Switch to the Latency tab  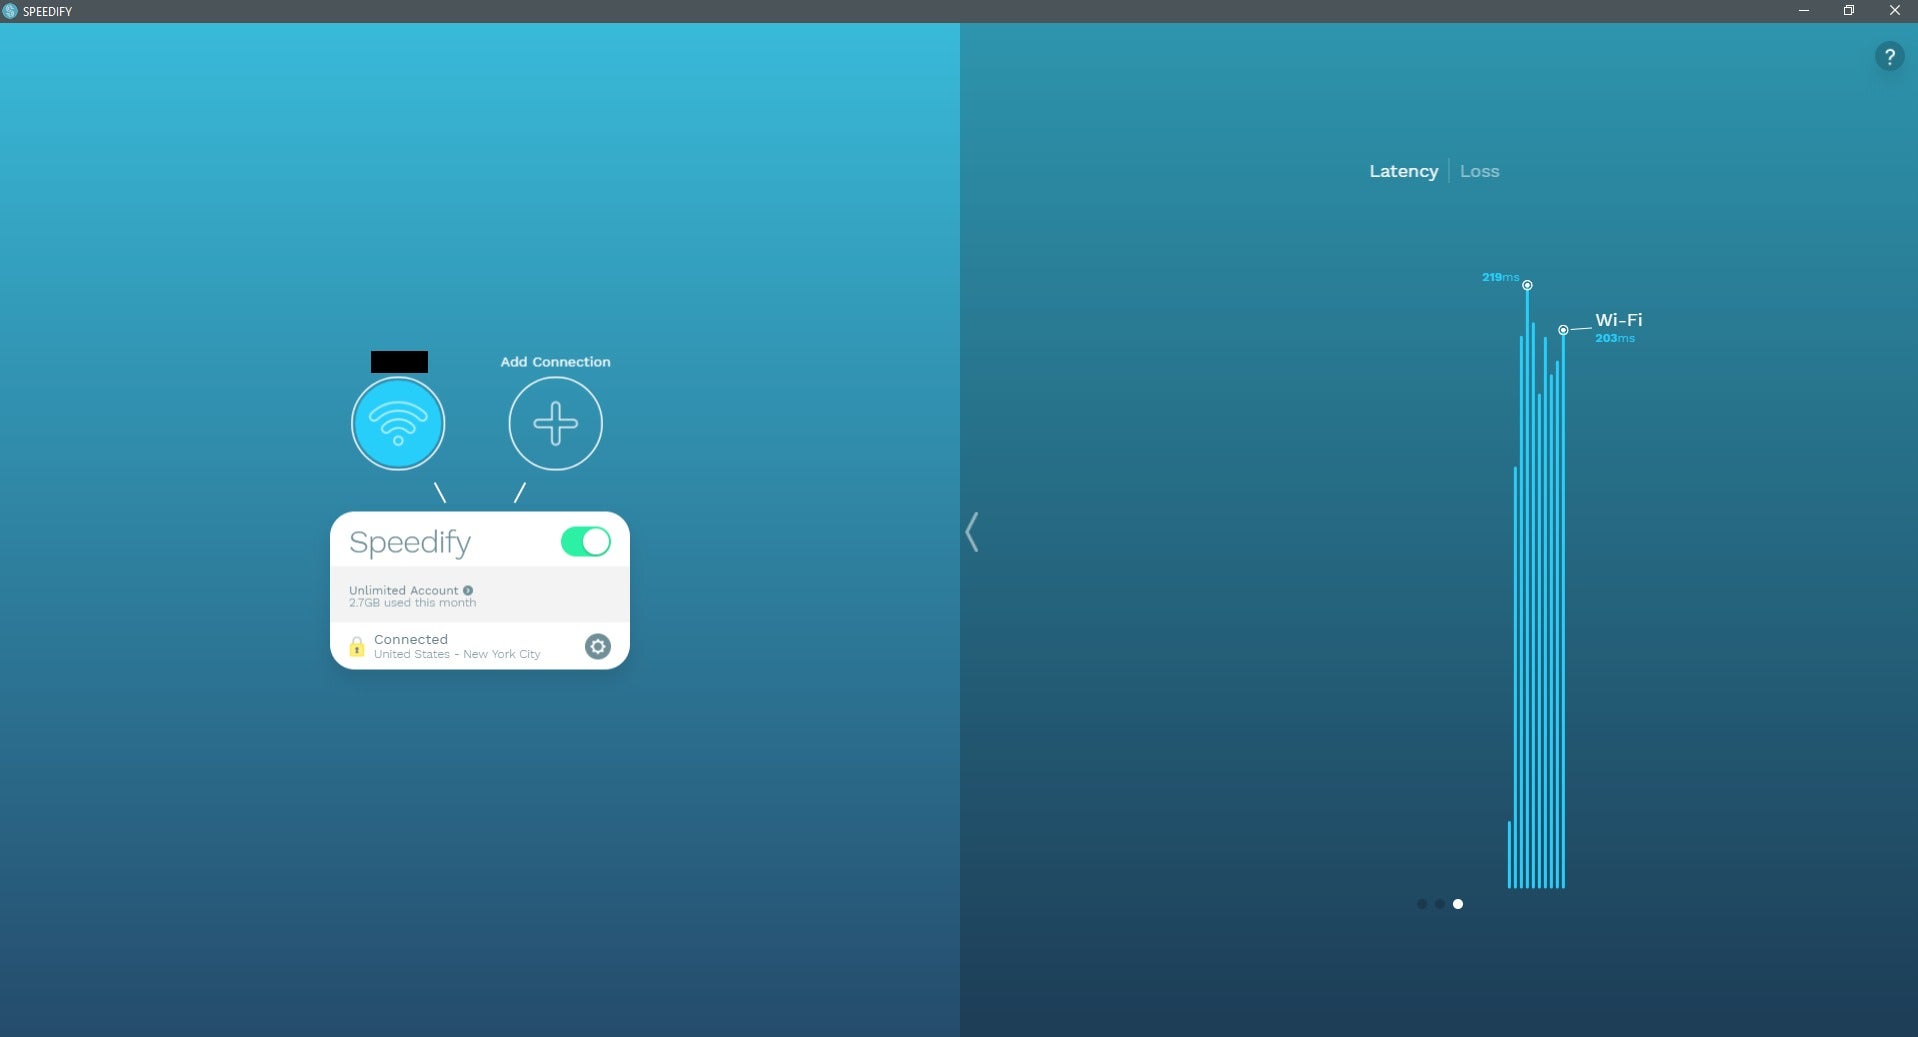(1403, 171)
